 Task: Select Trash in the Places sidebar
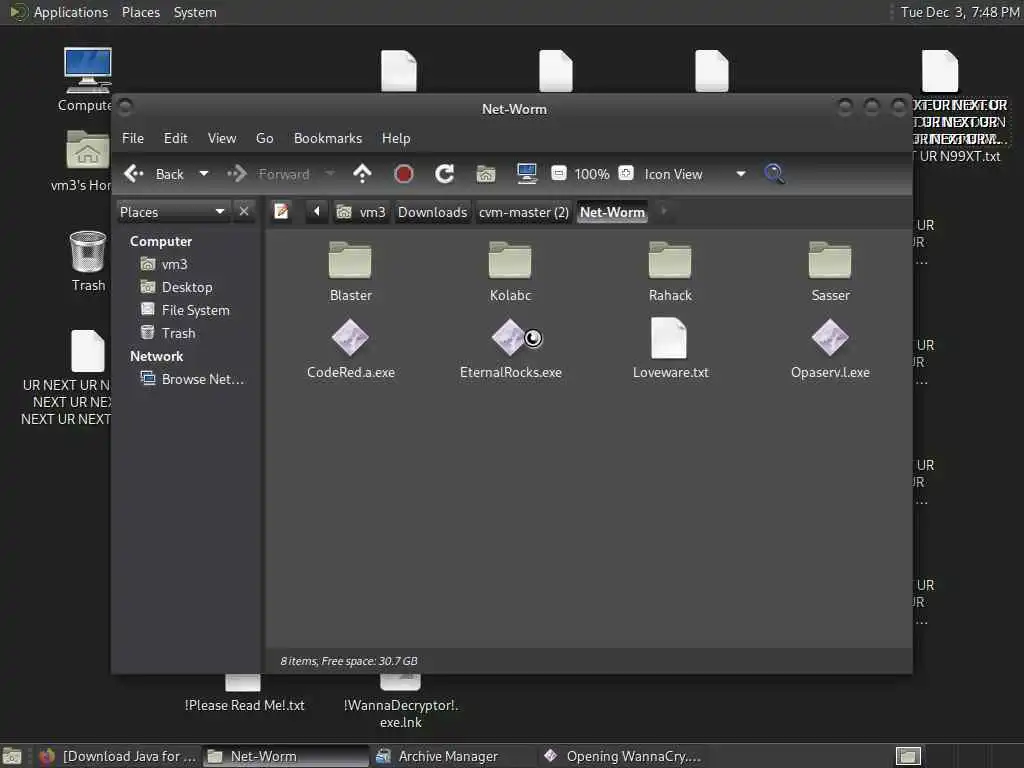pos(168,333)
